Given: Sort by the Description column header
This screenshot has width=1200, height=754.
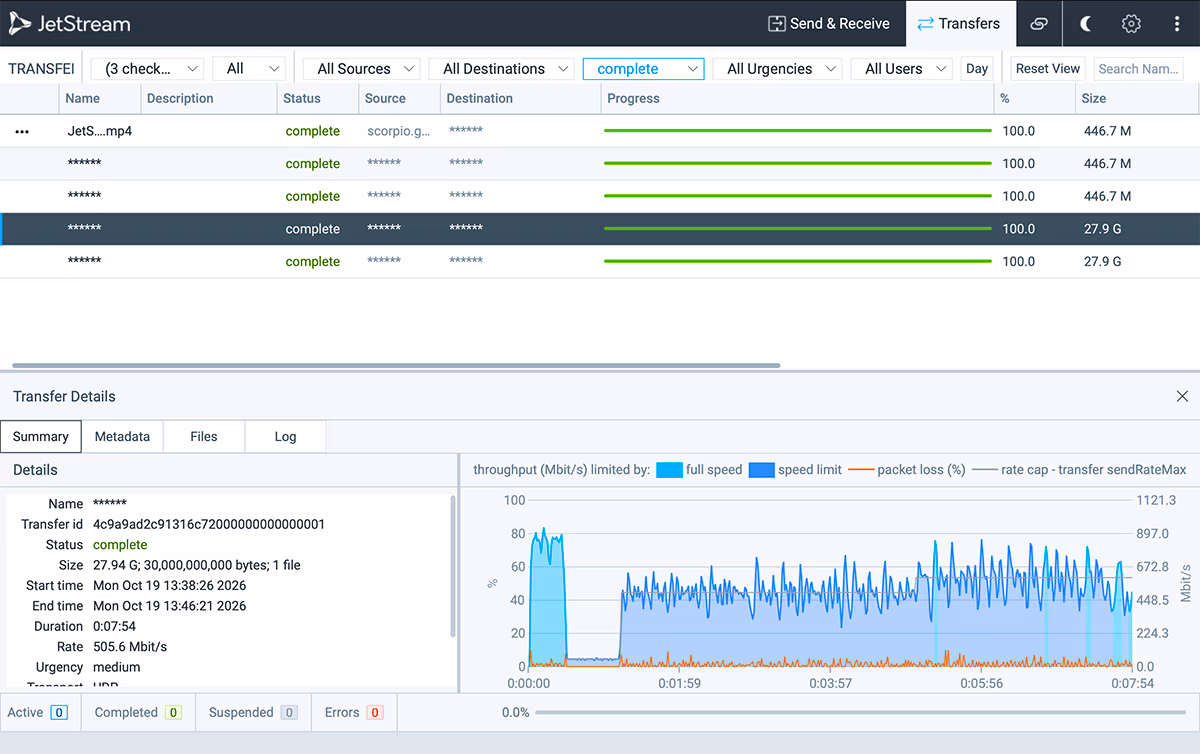Looking at the screenshot, I should pyautogui.click(x=208, y=98).
